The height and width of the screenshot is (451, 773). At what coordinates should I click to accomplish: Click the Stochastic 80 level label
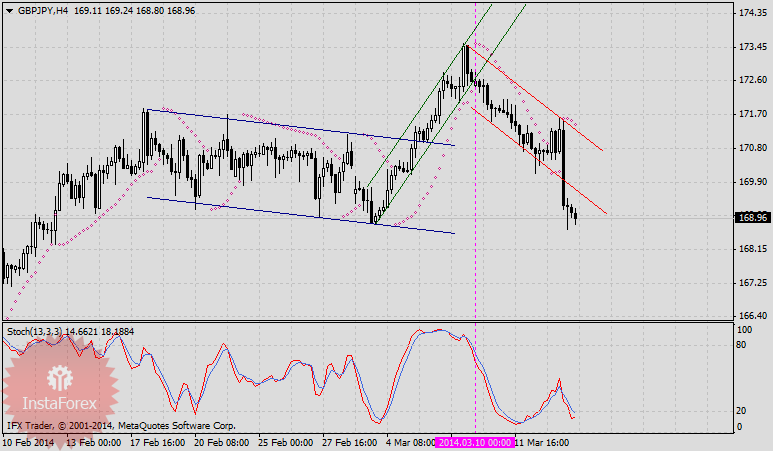click(x=744, y=344)
